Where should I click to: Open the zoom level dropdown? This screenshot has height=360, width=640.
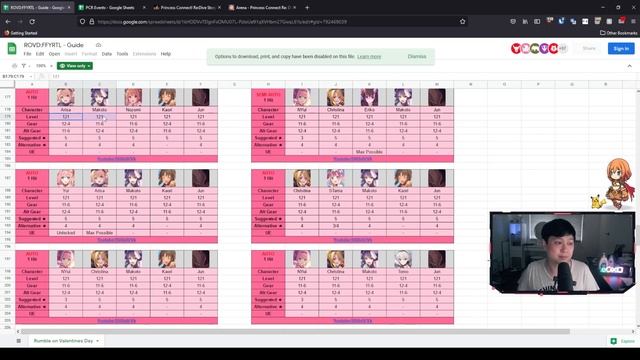[x=44, y=66]
